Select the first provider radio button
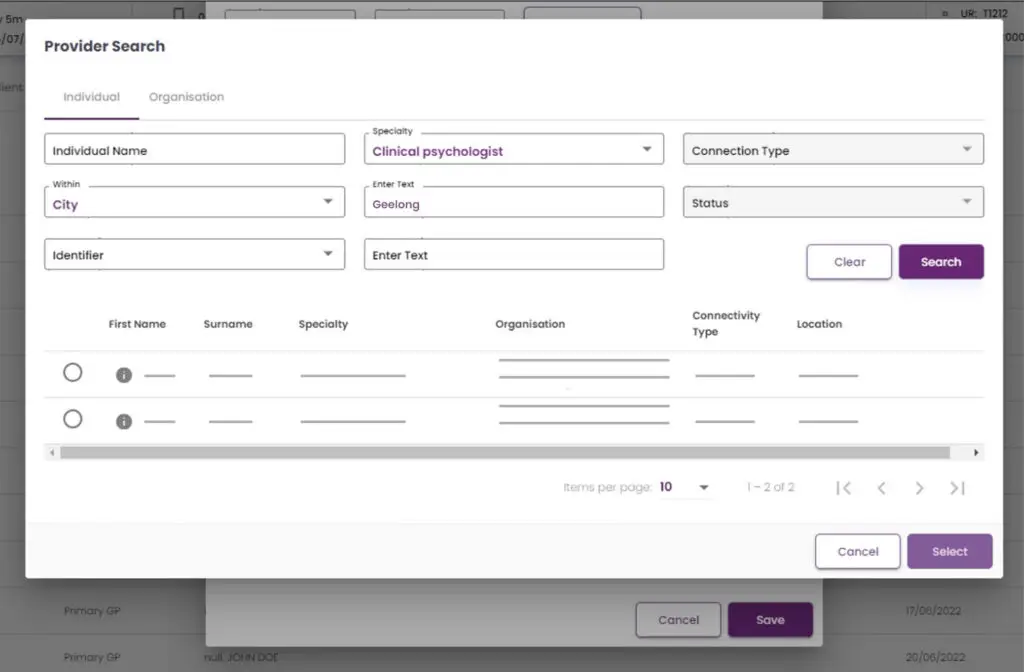The width and height of the screenshot is (1024, 672). (x=73, y=372)
